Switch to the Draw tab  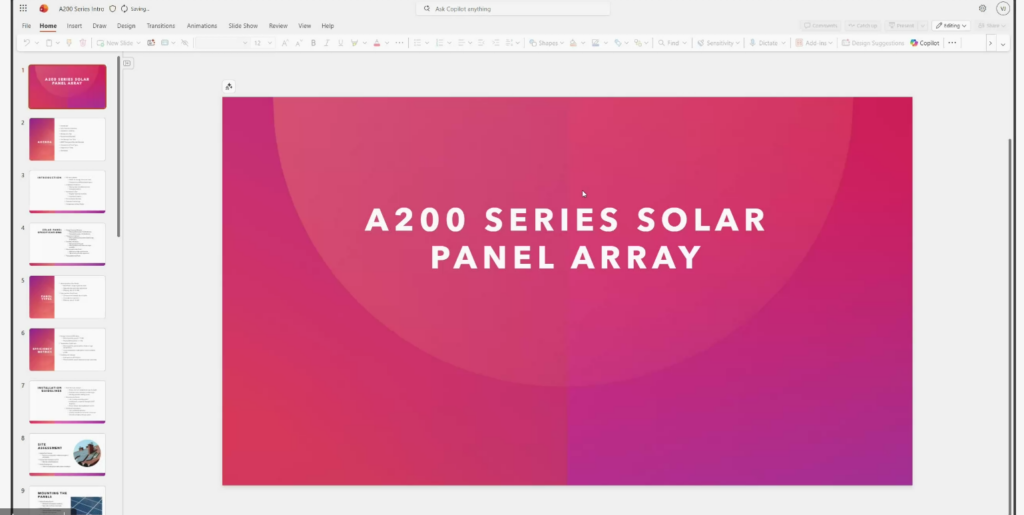(x=99, y=25)
